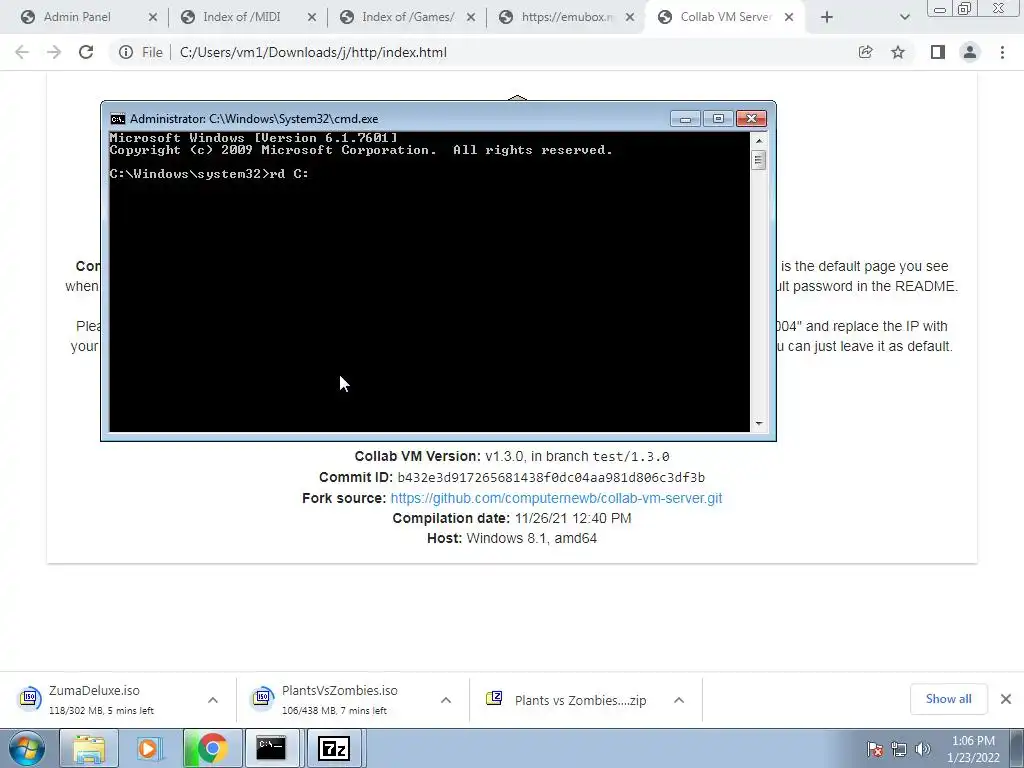Open the Plants vs Zombies zip download
The width and height of the screenshot is (1024, 768).
pyautogui.click(x=581, y=700)
